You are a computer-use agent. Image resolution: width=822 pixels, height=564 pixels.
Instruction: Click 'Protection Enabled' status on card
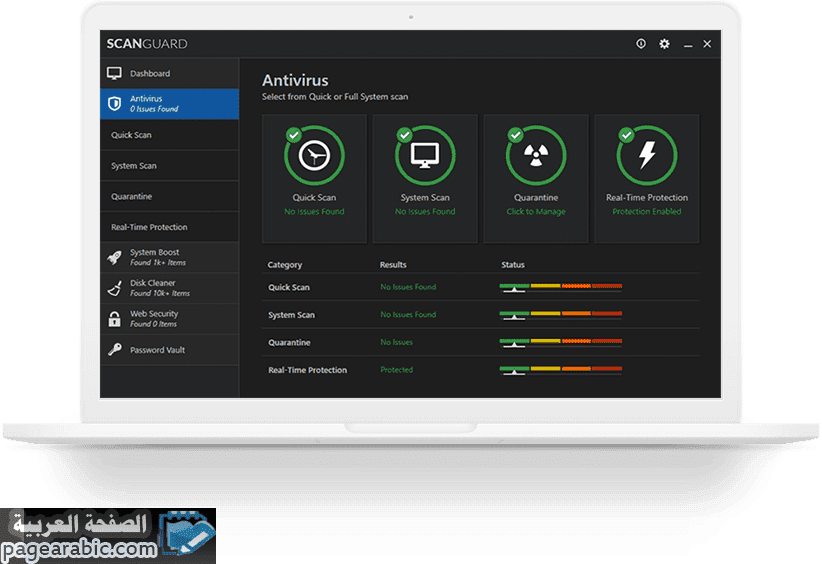pos(647,212)
